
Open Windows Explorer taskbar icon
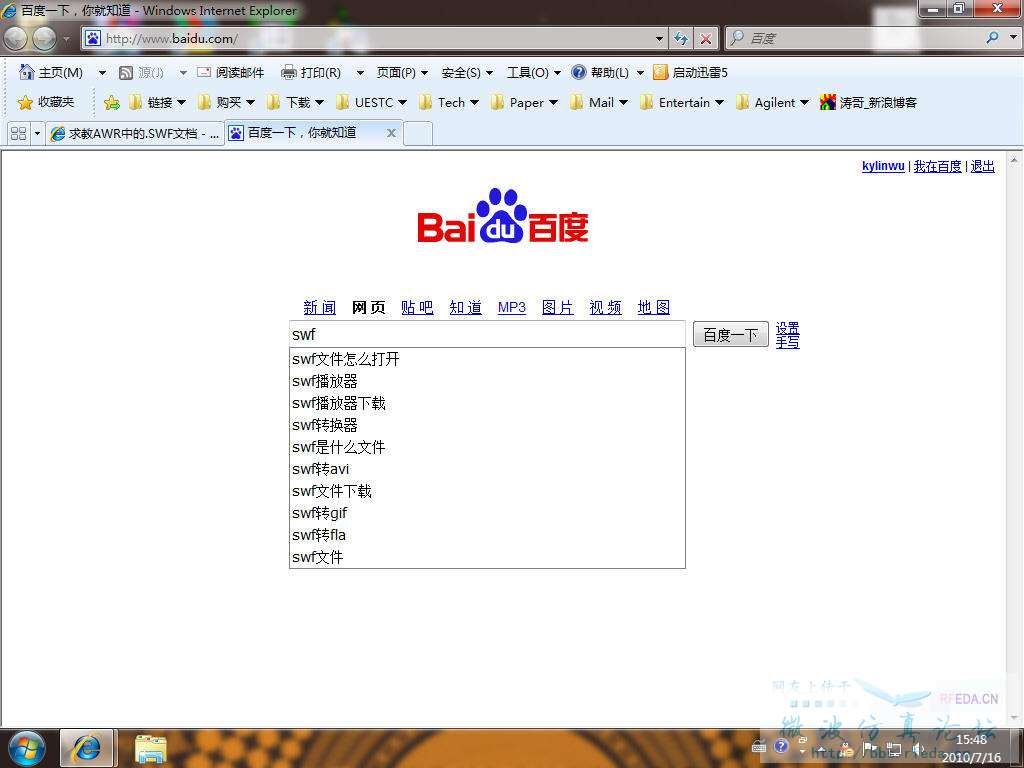pyautogui.click(x=151, y=748)
